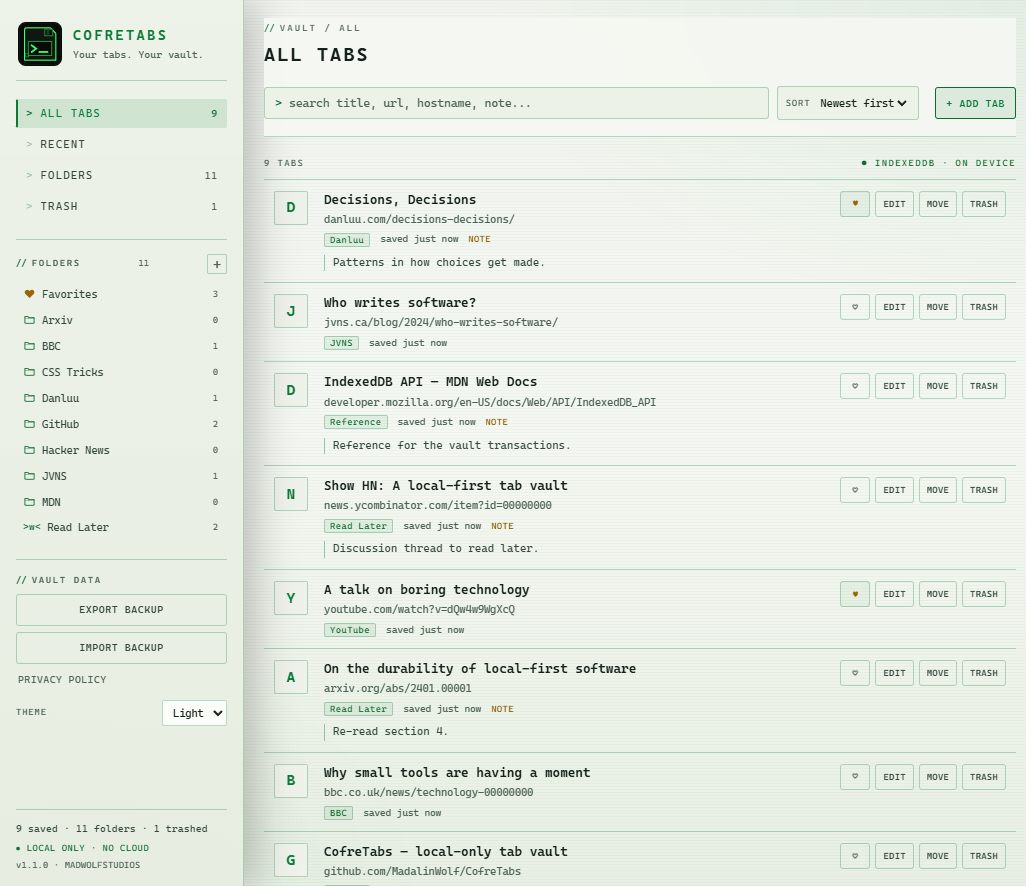Click Export Backup
This screenshot has width=1026, height=886.
coord(121,610)
